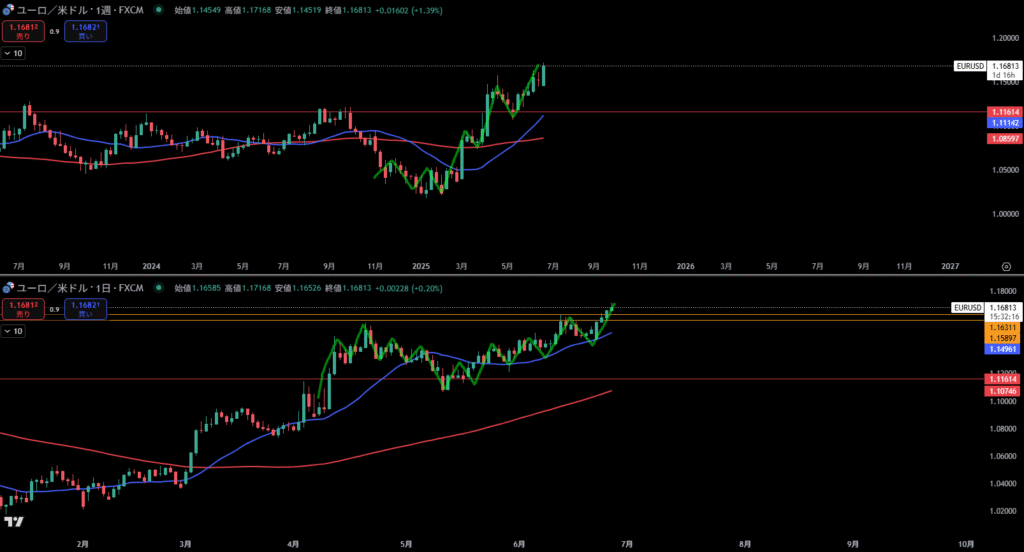Click the EURUSD price label on daily chart

tap(967, 307)
